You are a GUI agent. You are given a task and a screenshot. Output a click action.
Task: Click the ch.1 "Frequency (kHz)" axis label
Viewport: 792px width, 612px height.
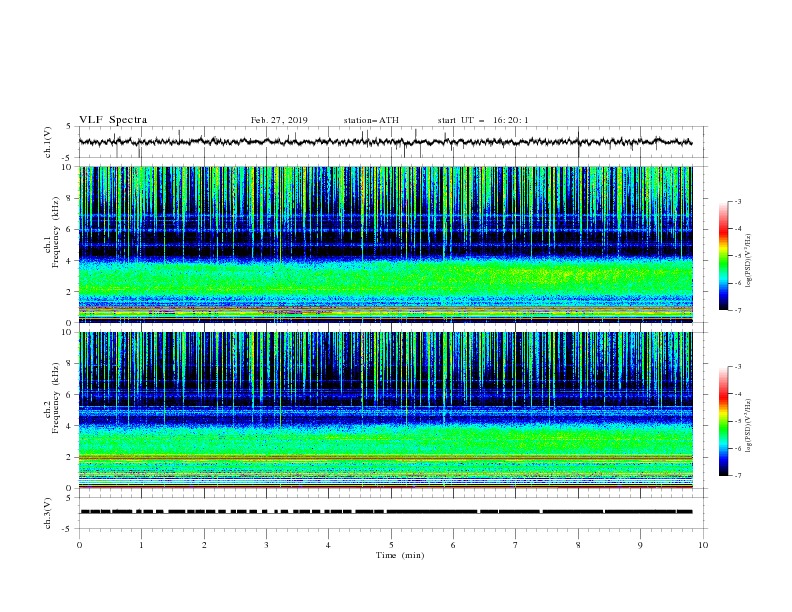point(57,232)
